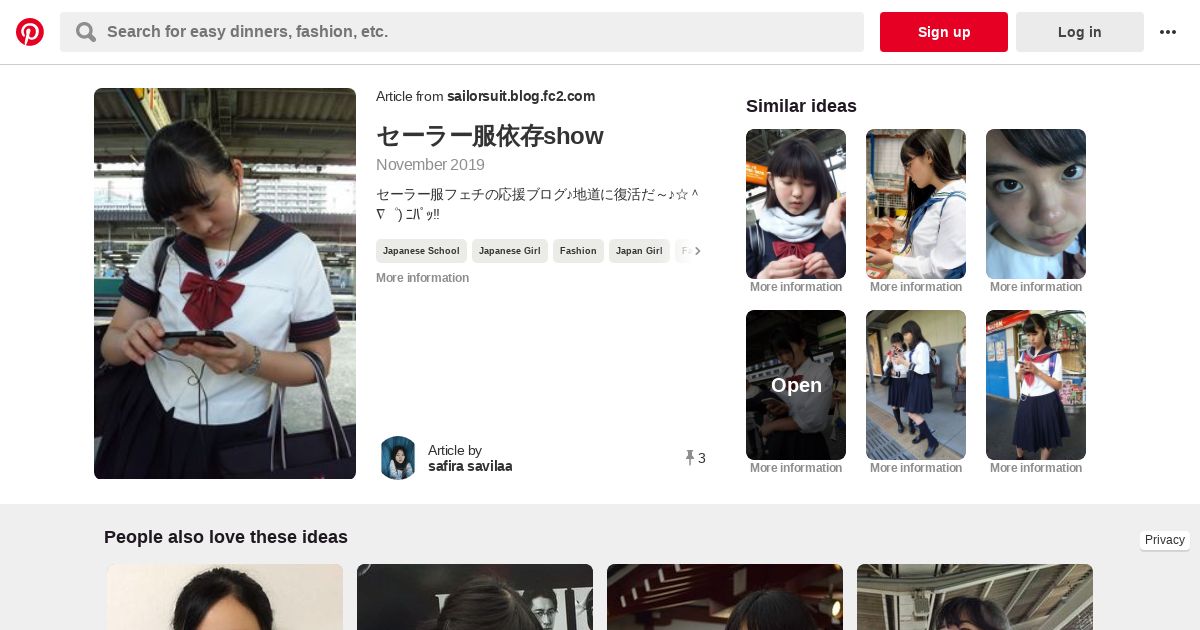Open the main pin image
This screenshot has width=1200, height=630.
coord(225,284)
